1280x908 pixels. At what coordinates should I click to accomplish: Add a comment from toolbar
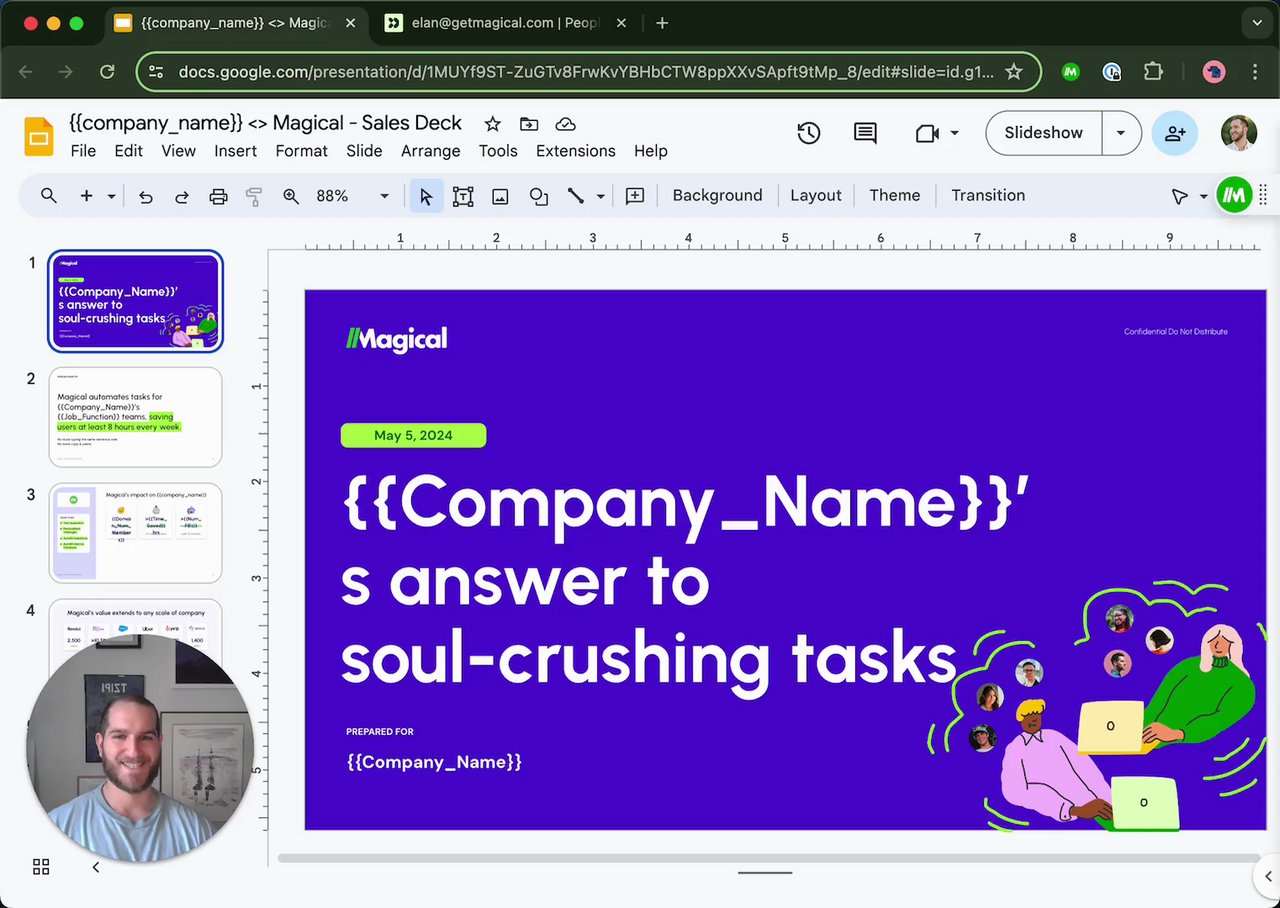tap(635, 196)
